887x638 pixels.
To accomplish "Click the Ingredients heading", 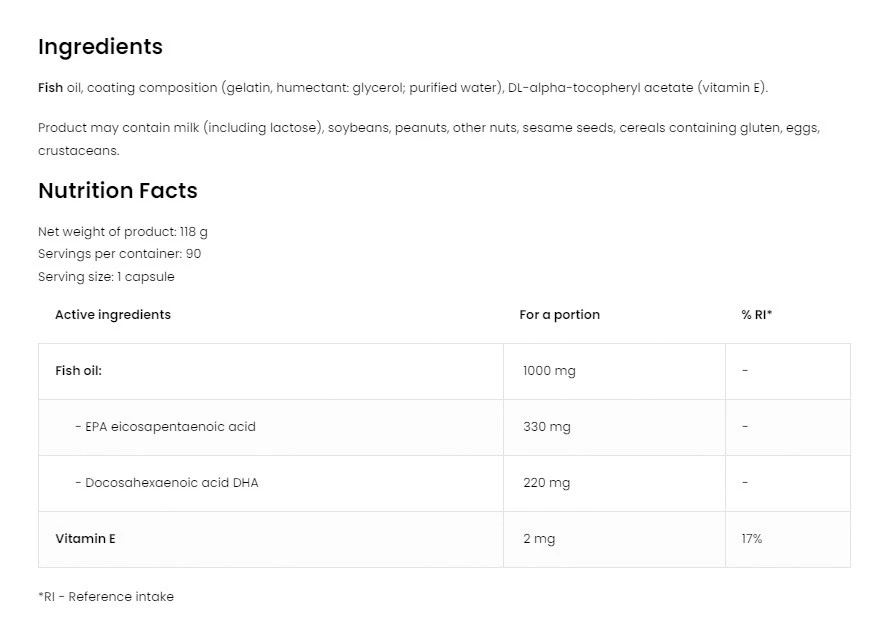I will tap(99, 46).
